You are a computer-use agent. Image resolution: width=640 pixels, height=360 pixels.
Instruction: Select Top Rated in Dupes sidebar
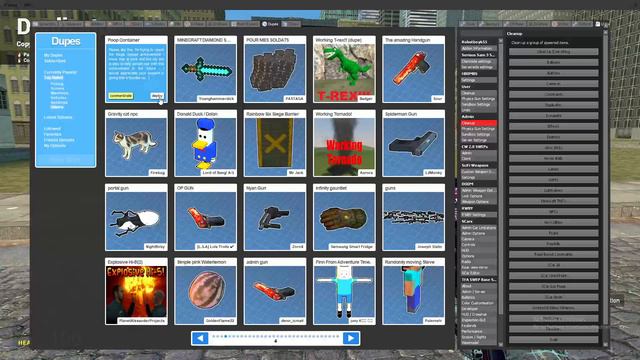[x=53, y=77]
